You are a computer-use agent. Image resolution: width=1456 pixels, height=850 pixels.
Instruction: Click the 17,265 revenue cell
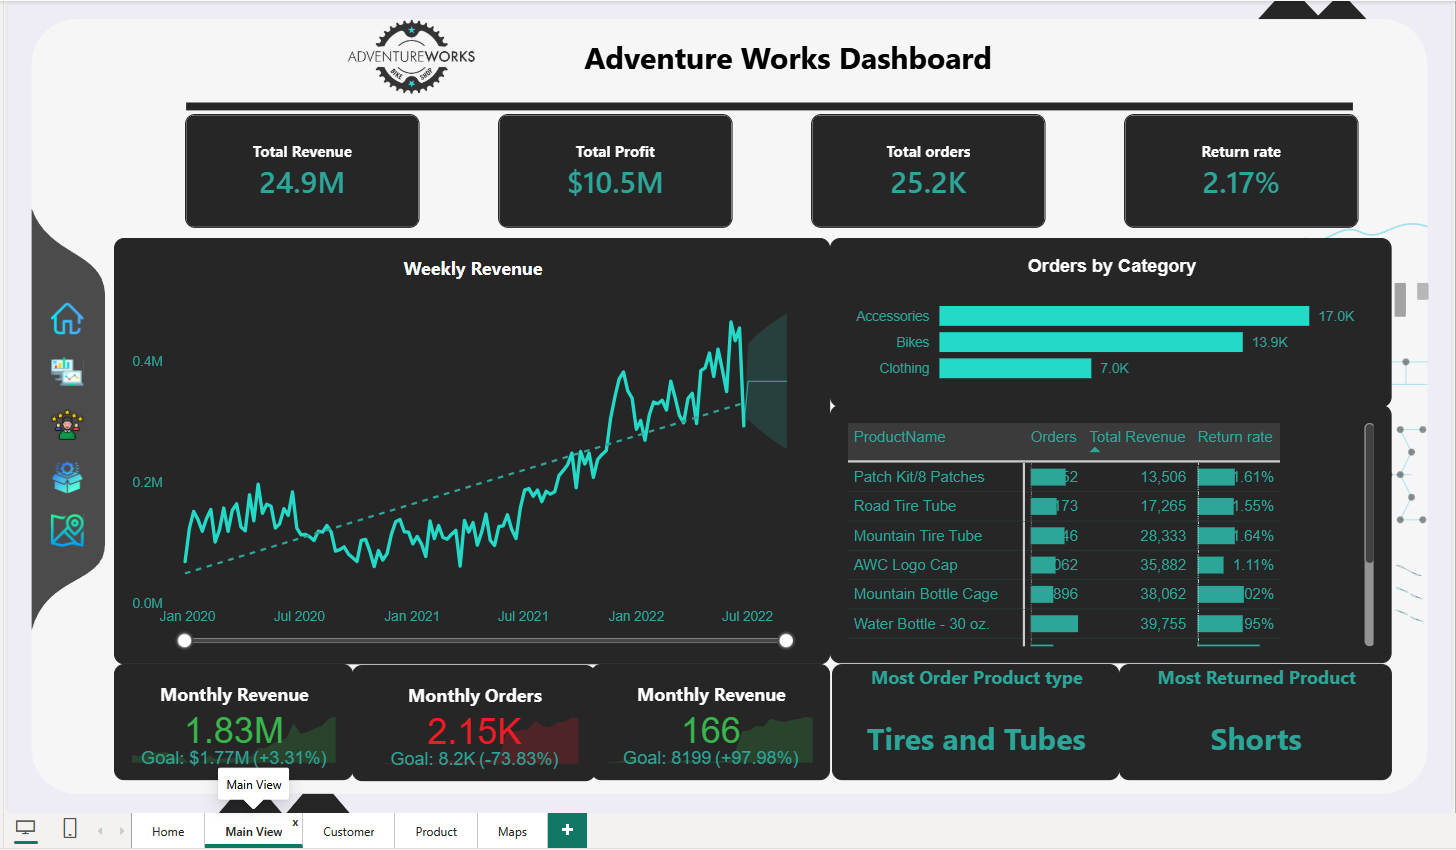click(1163, 506)
